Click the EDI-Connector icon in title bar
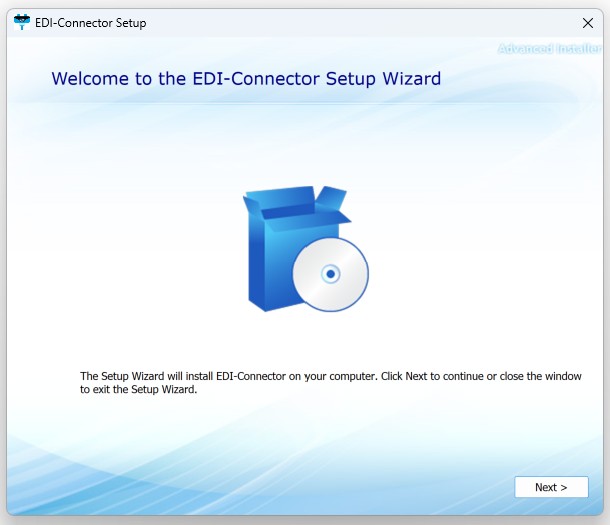610x525 pixels. click(x=21, y=22)
